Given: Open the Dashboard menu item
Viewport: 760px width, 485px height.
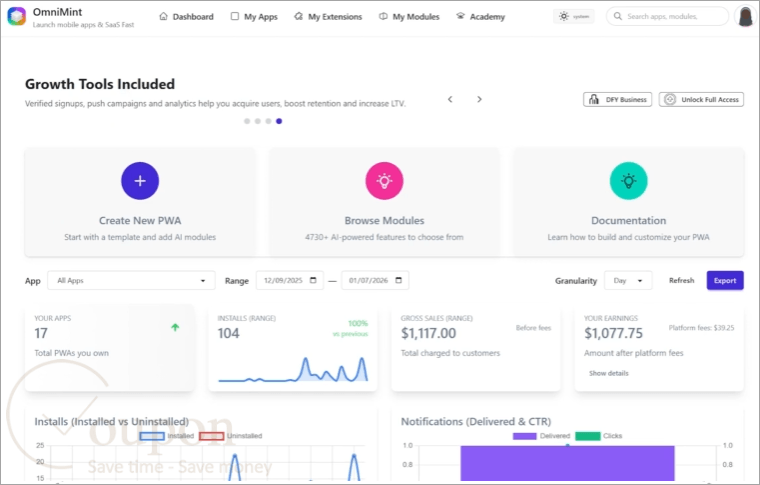Looking at the screenshot, I should [186, 16].
